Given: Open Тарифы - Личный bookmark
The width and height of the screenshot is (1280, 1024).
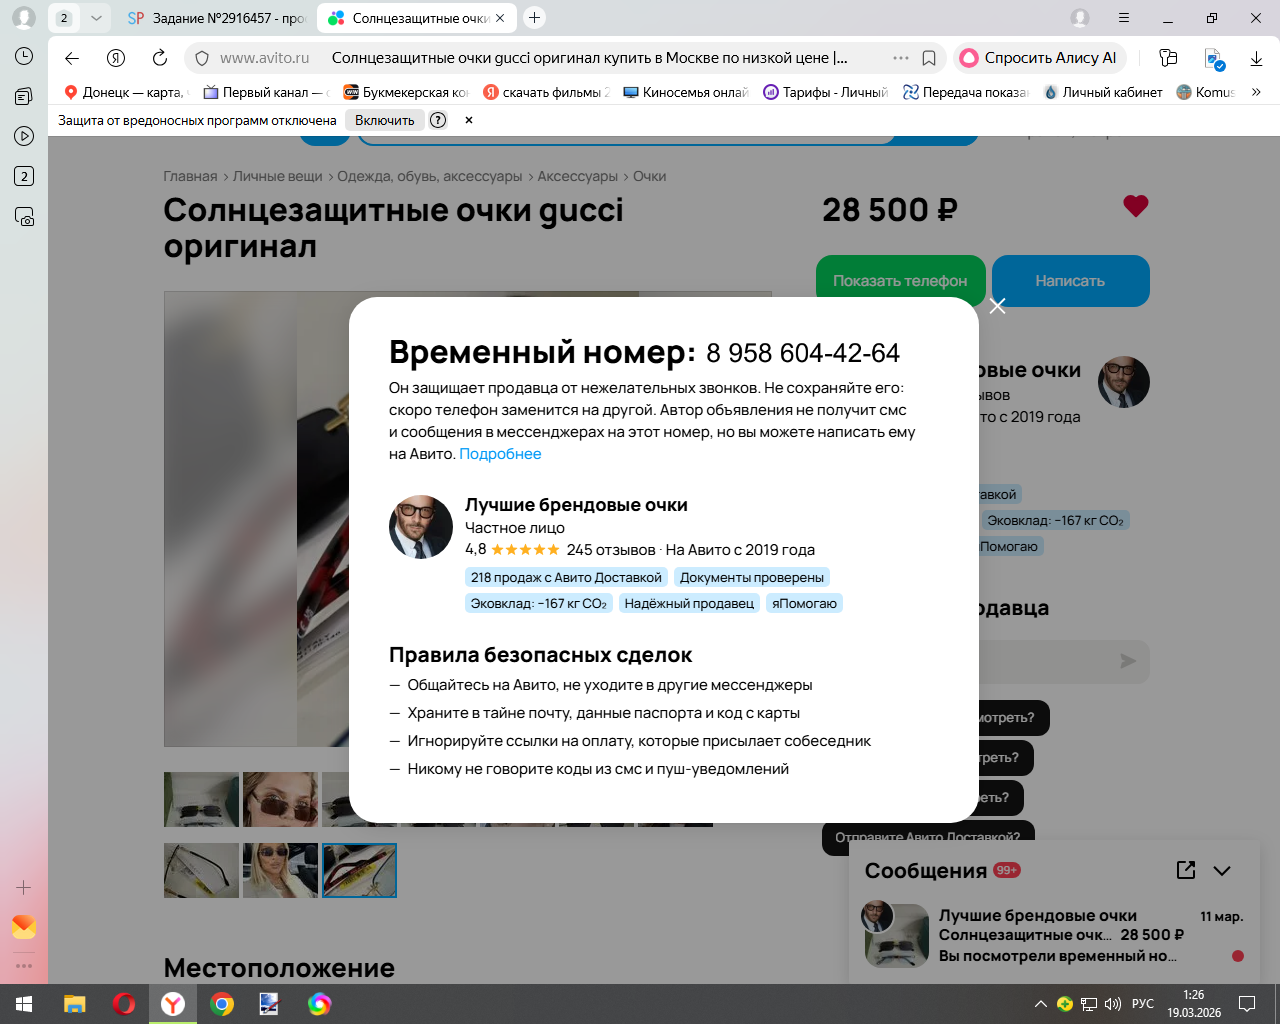Looking at the screenshot, I should pos(825,92).
